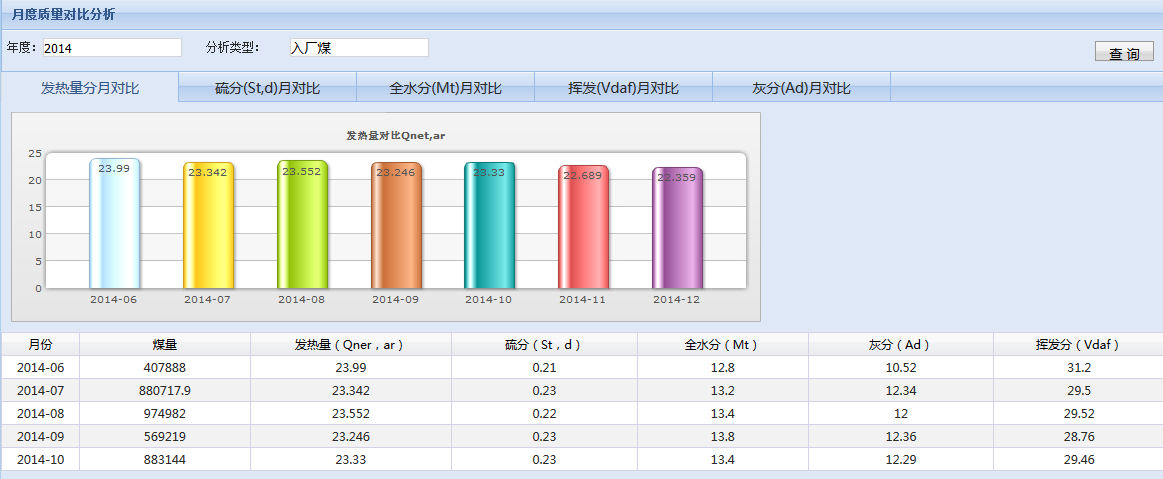Screen dimensions: 1163x479
Task: Select the teal 2014-10 chart bar
Action: (x=490, y=227)
